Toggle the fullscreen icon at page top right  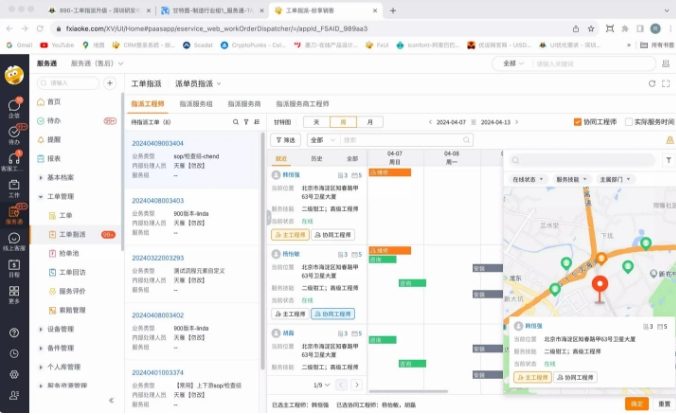pos(666,84)
